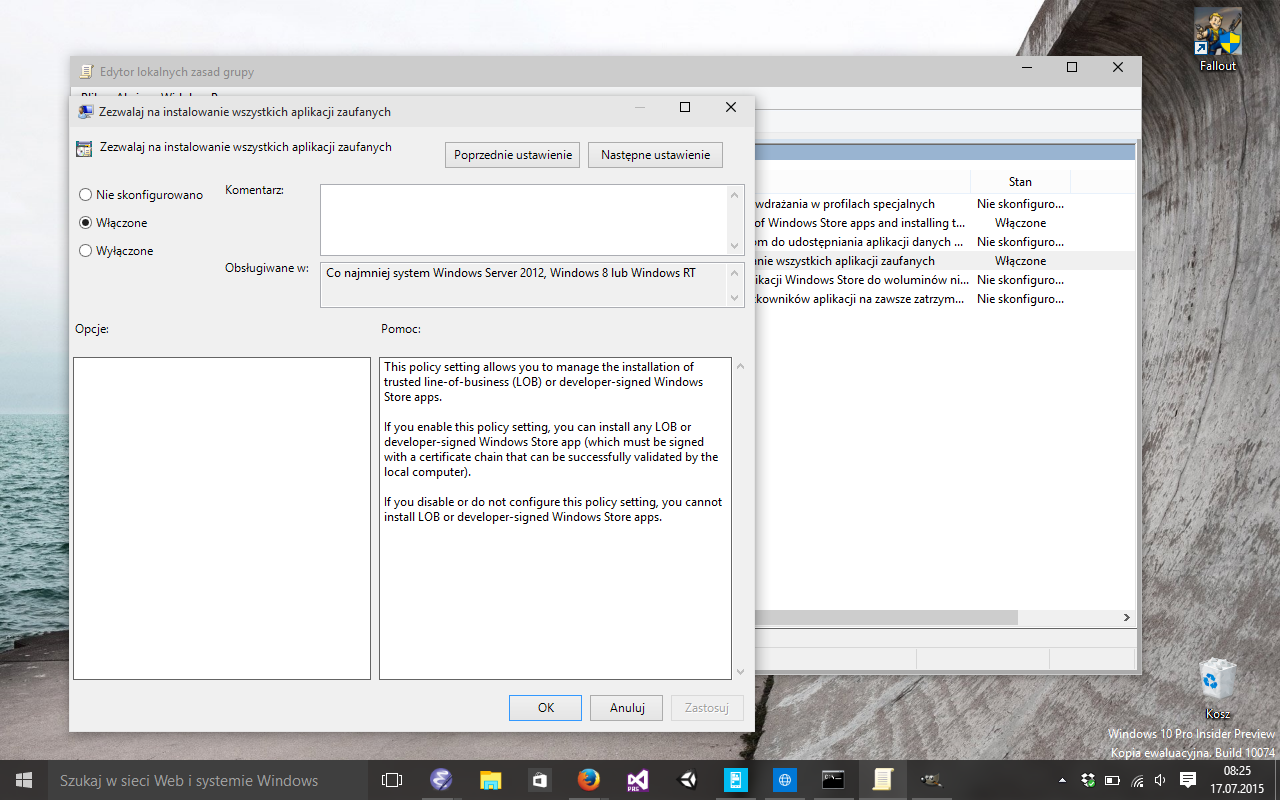Choose the 'Wyłączone' radio button
The height and width of the screenshot is (800, 1280).
(86, 251)
